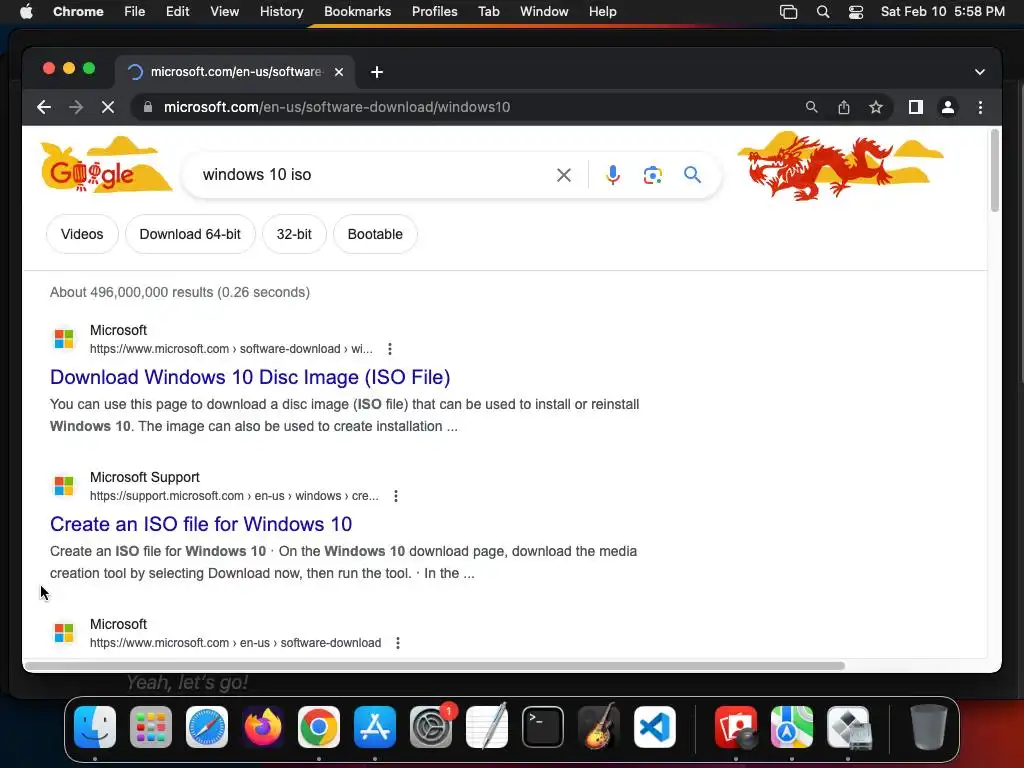
Task: Click the blue search magnifier button
Action: tap(692, 175)
